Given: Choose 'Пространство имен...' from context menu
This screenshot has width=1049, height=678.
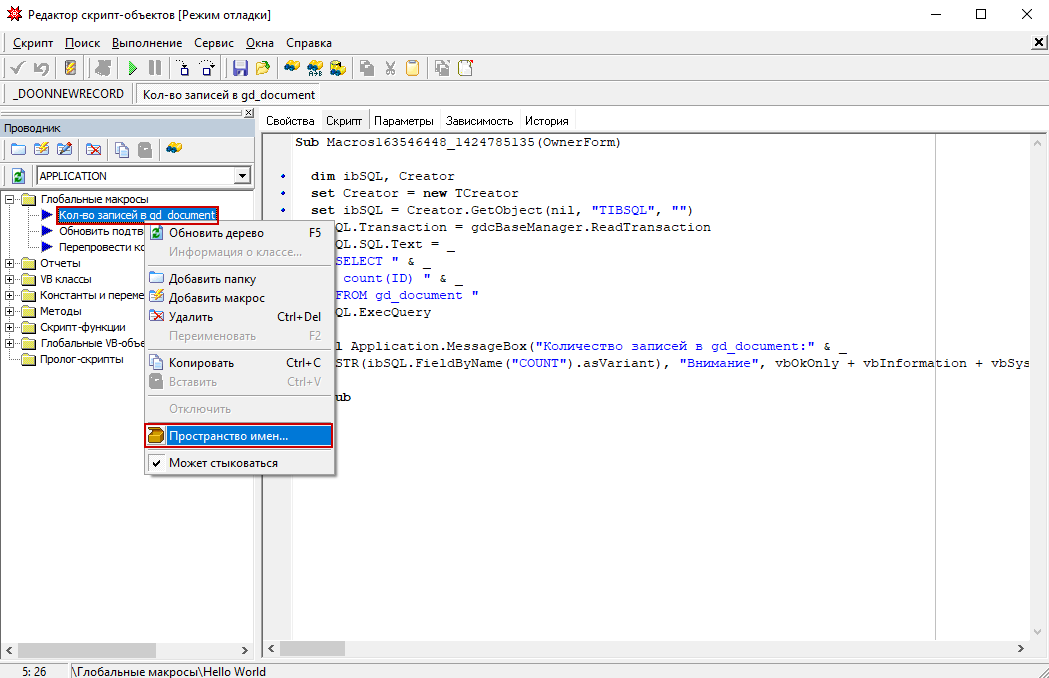Looking at the screenshot, I should click(x=228, y=436).
